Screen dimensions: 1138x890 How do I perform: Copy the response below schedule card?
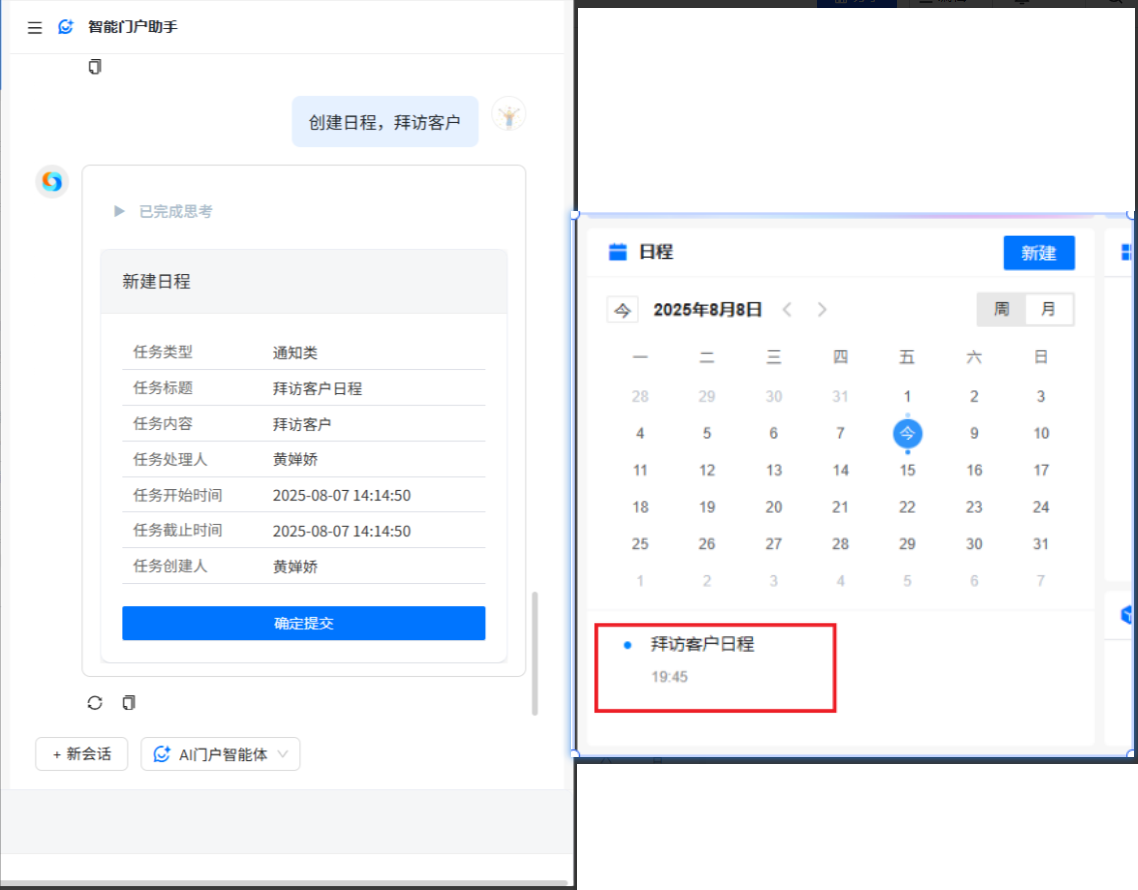(128, 703)
